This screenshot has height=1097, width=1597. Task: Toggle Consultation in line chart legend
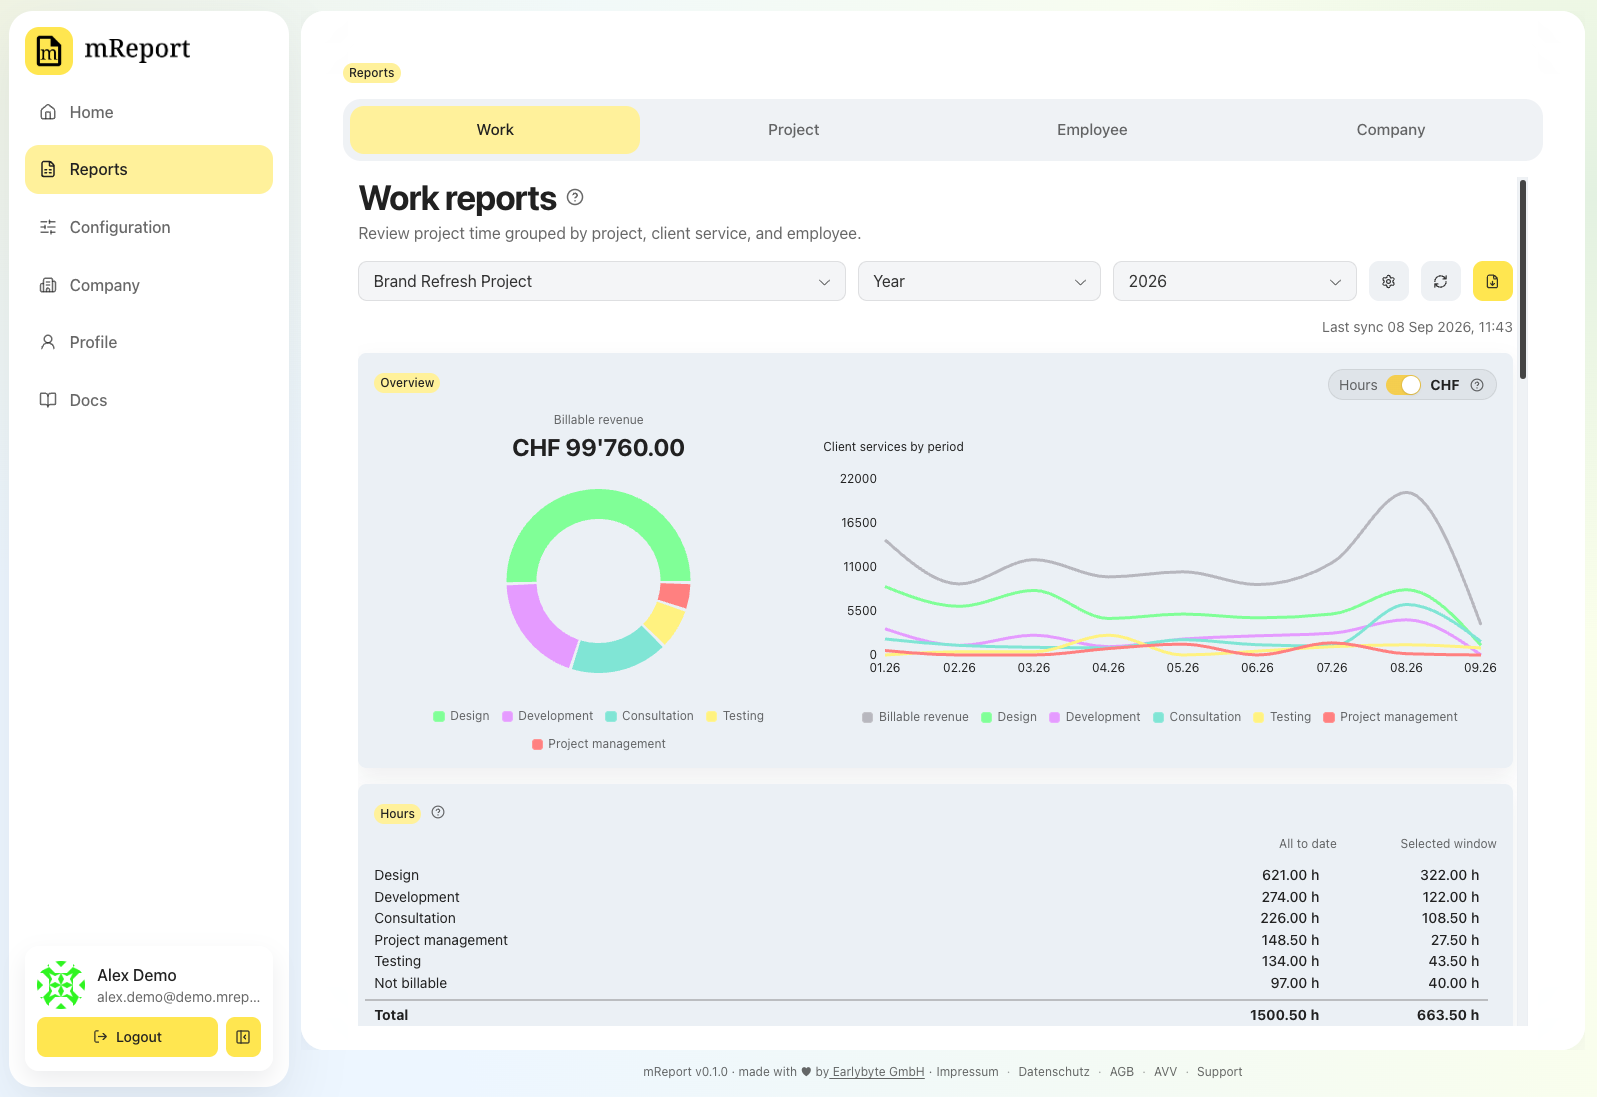[1197, 717]
